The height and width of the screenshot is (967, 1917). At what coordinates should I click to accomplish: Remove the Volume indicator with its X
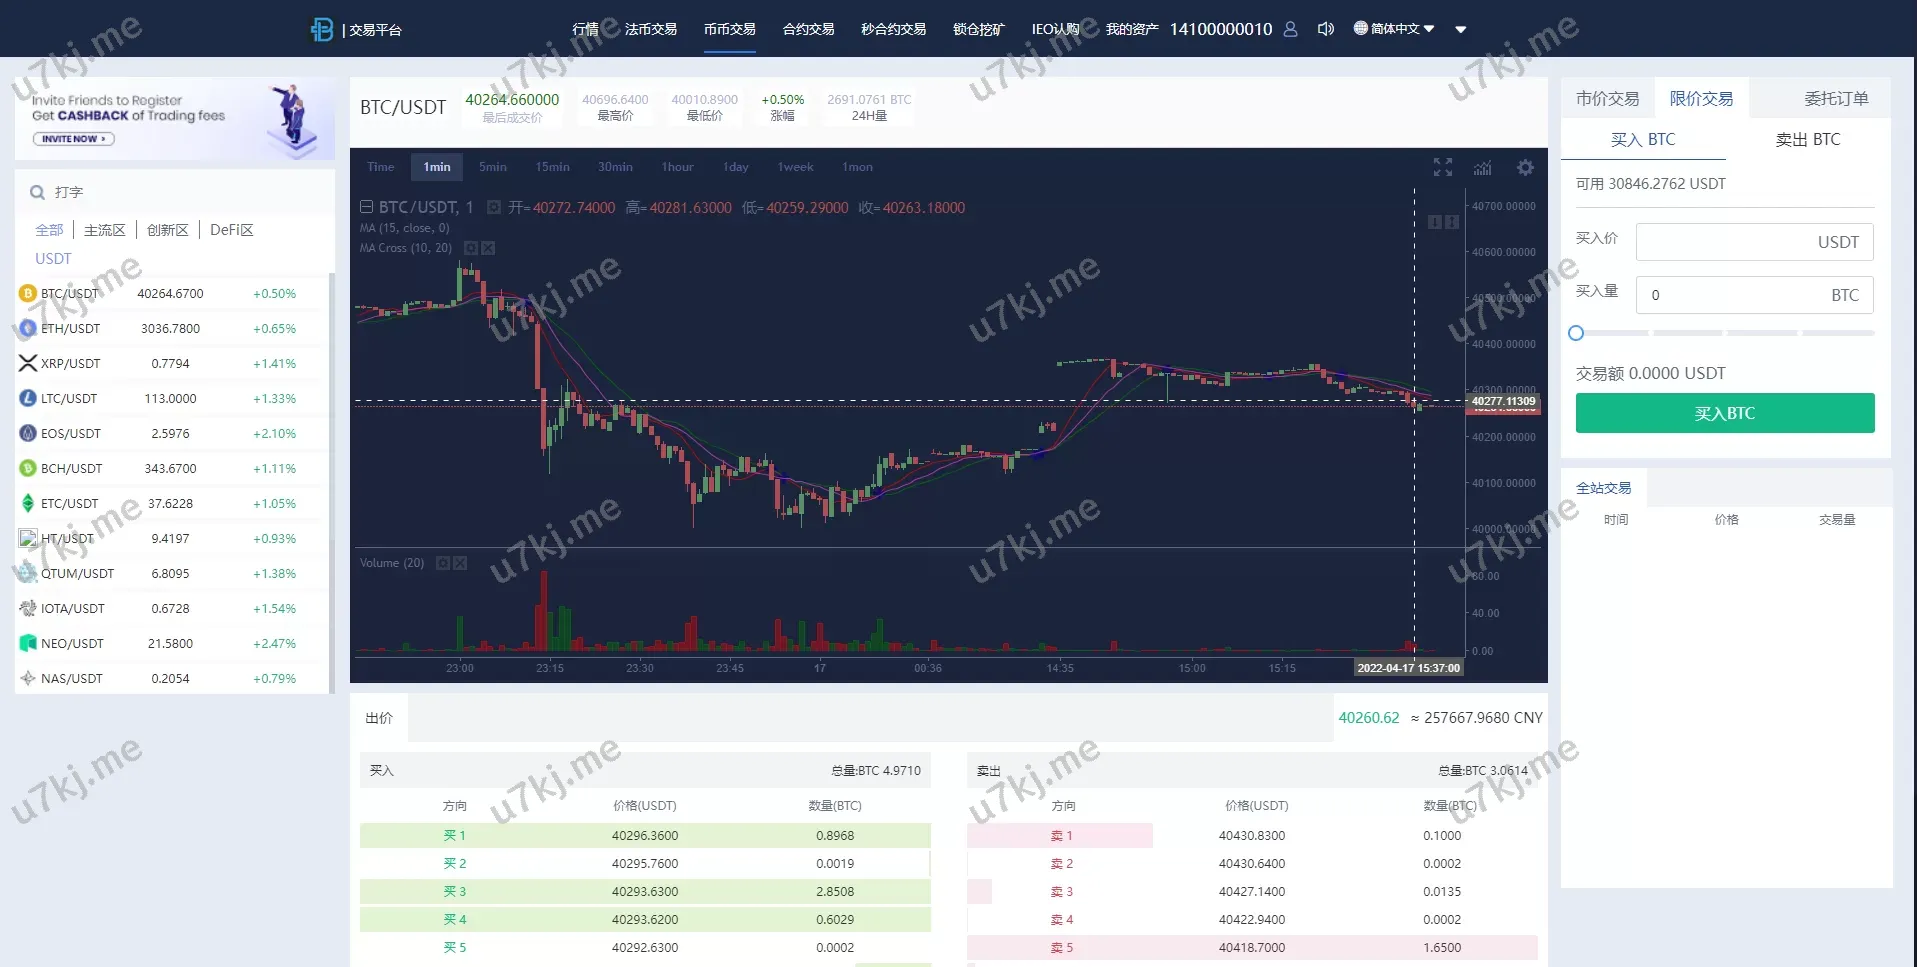[x=460, y=563]
